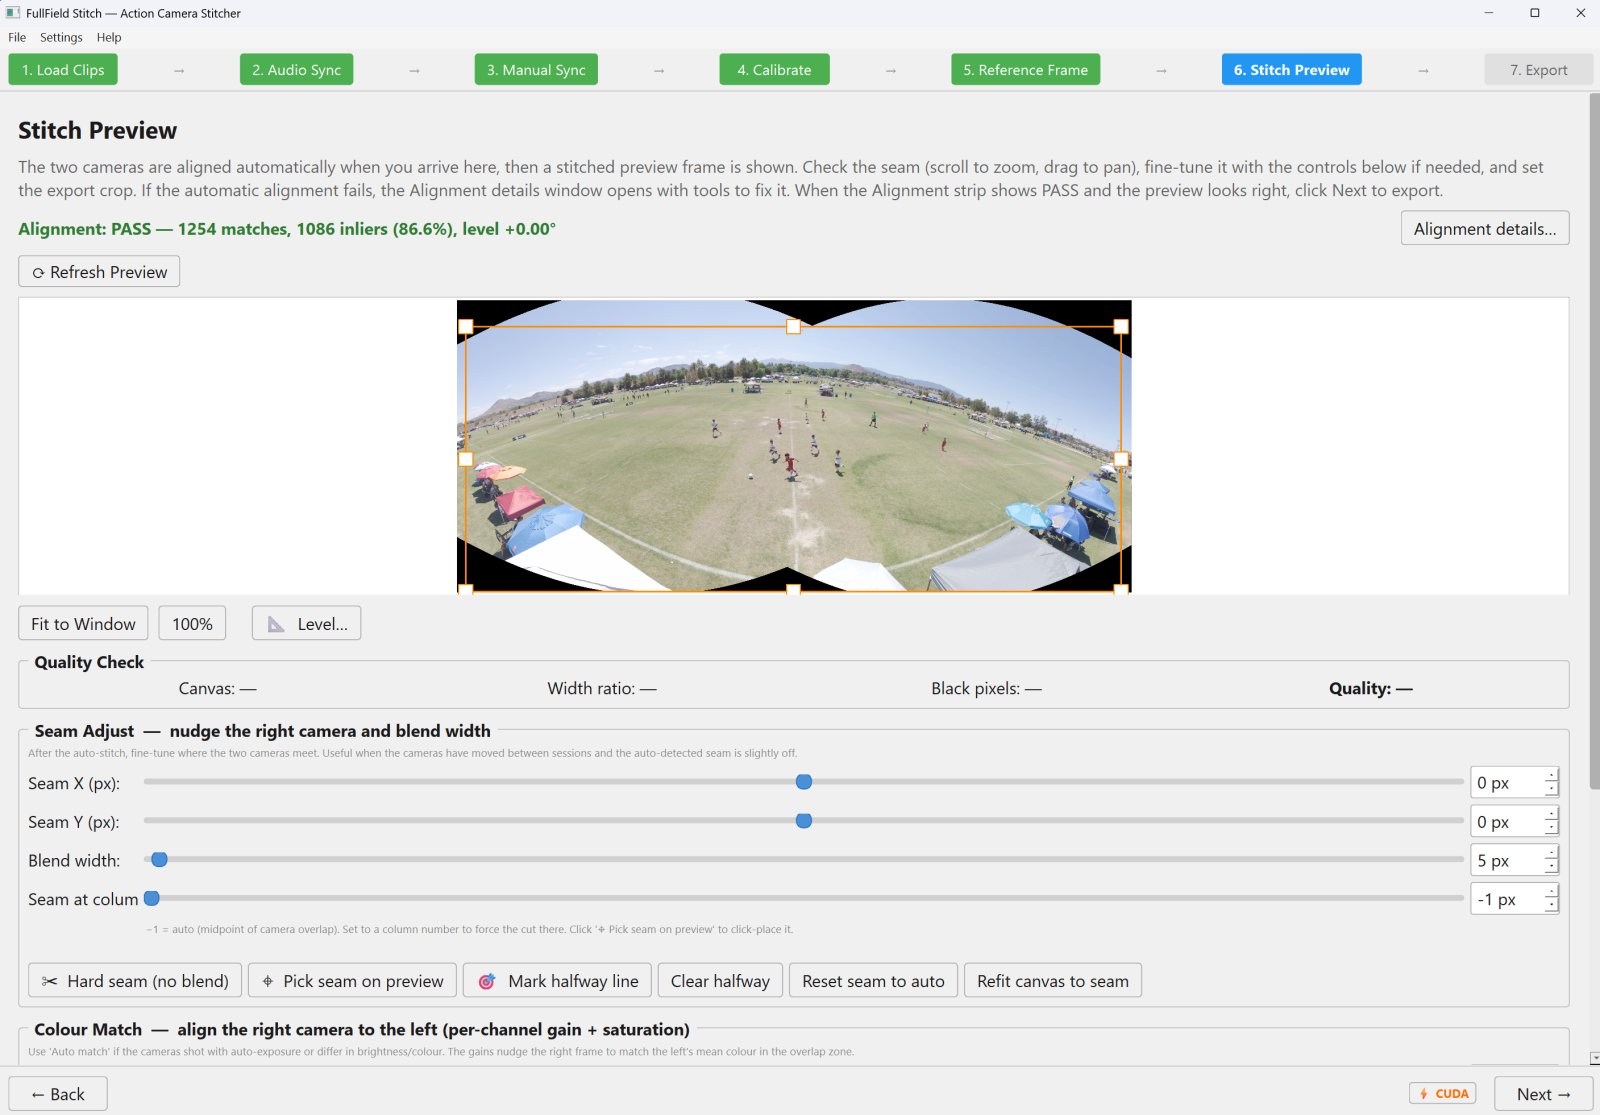This screenshot has width=1600, height=1115.
Task: Click Next to proceed to export
Action: click(x=1543, y=1094)
